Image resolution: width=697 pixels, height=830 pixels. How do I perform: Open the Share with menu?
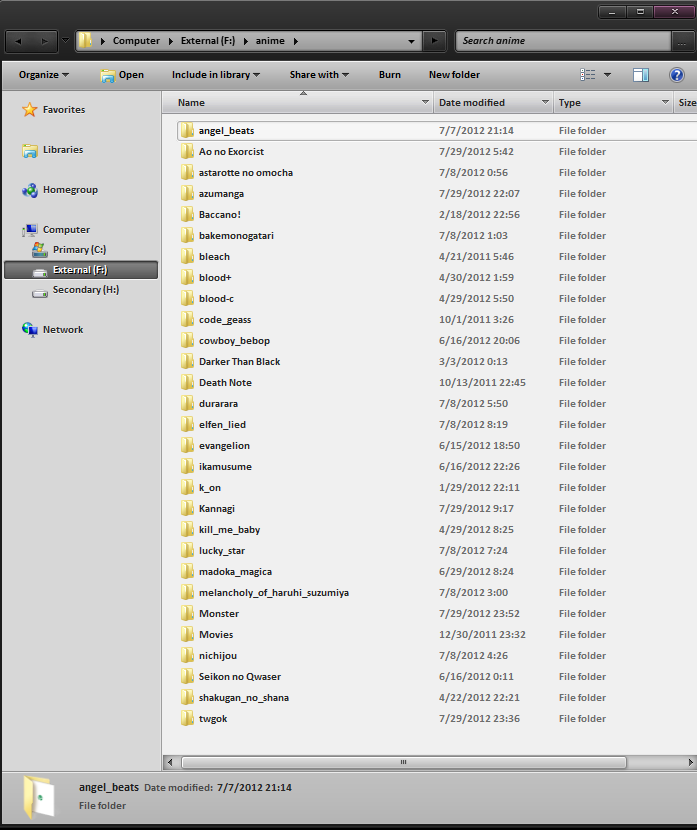[319, 75]
